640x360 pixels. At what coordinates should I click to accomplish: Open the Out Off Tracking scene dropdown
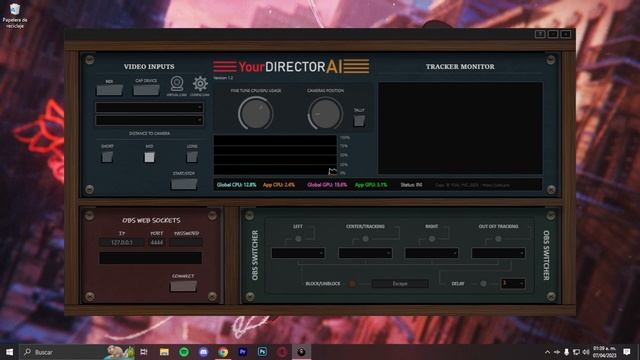click(498, 253)
